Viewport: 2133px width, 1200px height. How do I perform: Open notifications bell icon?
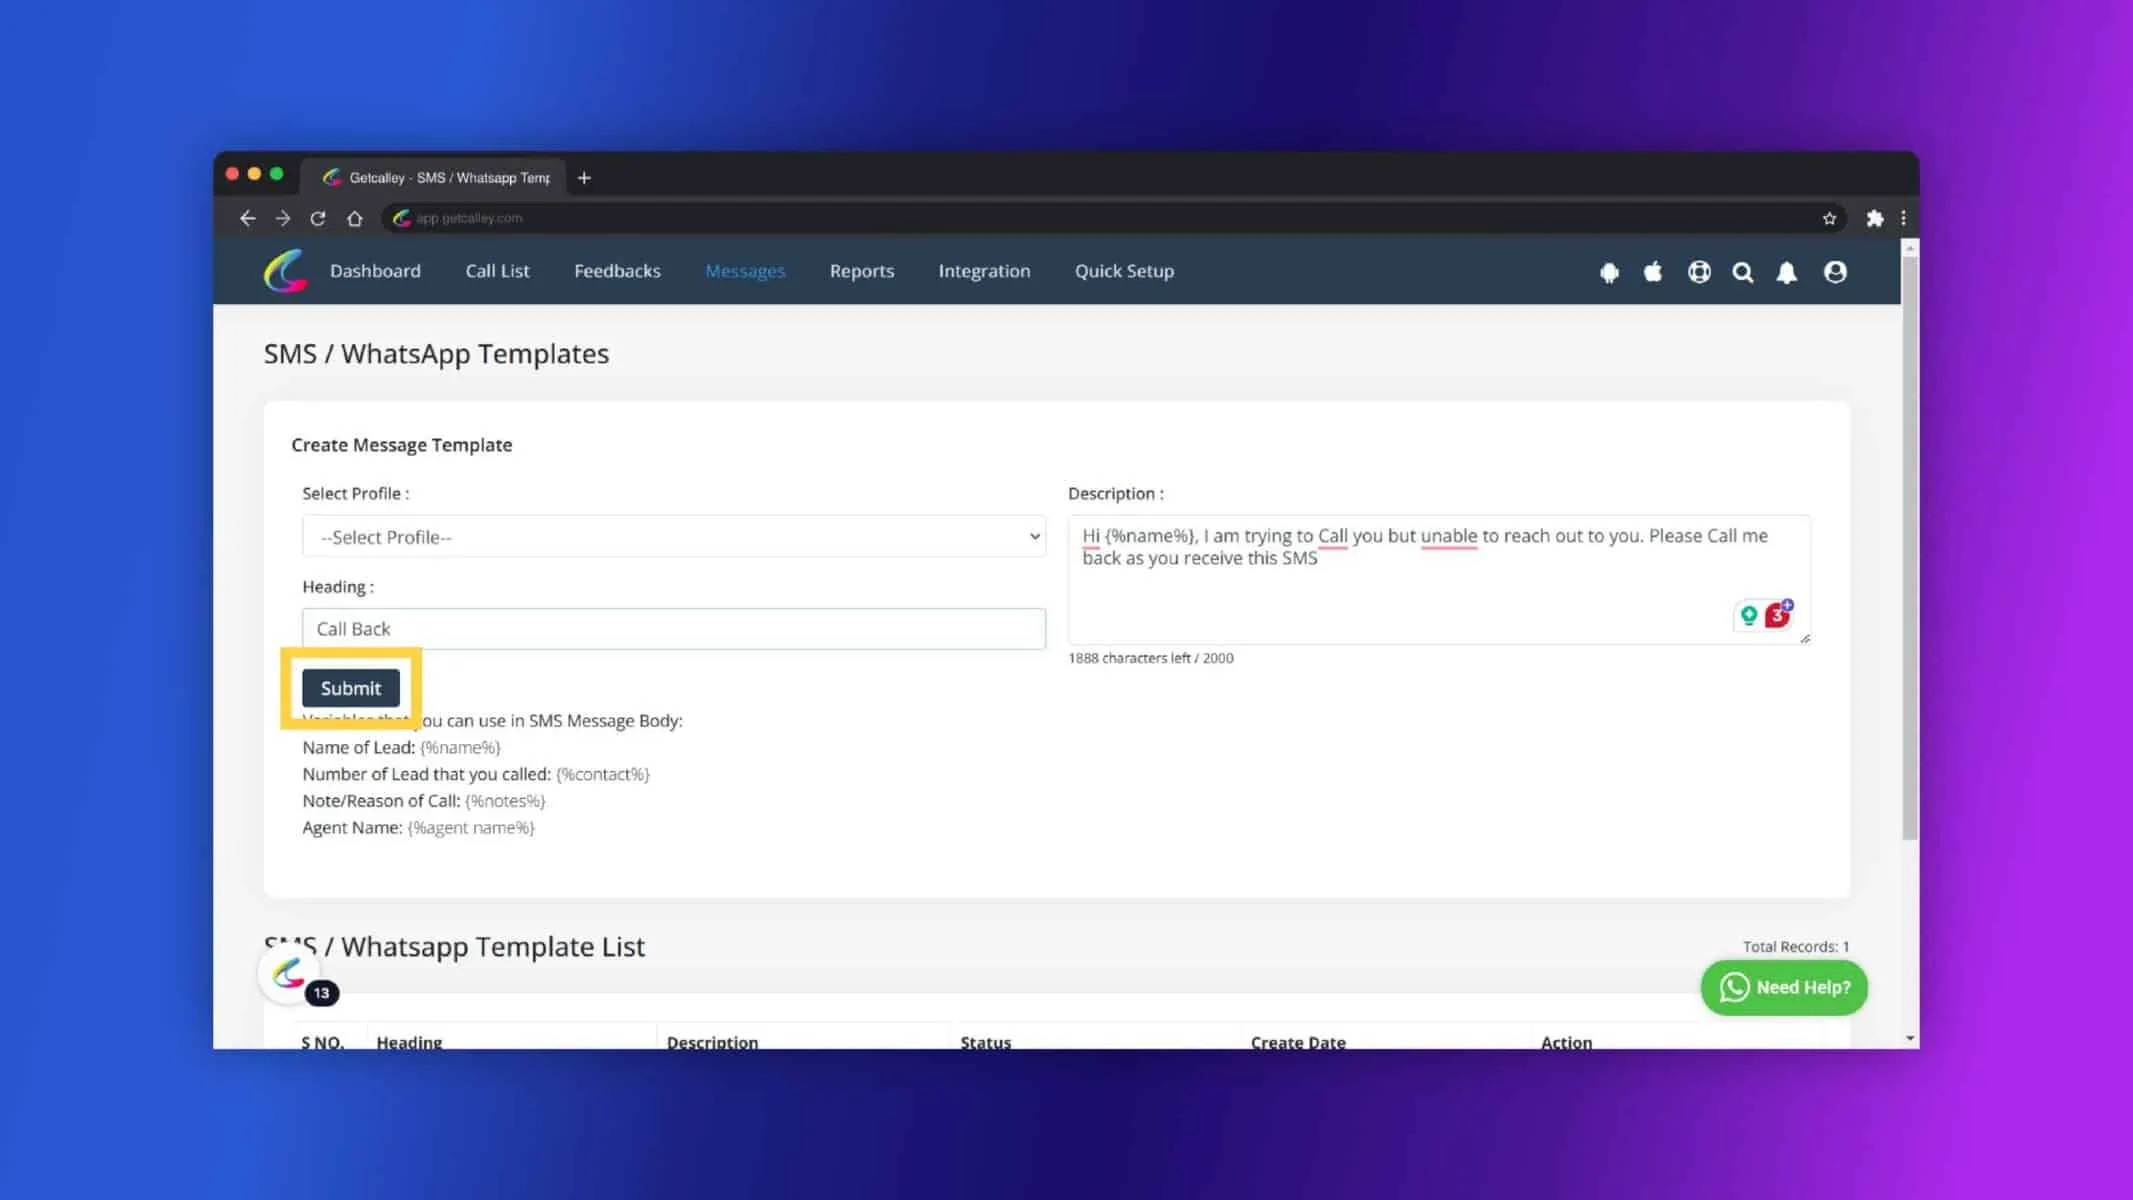pyautogui.click(x=1787, y=272)
